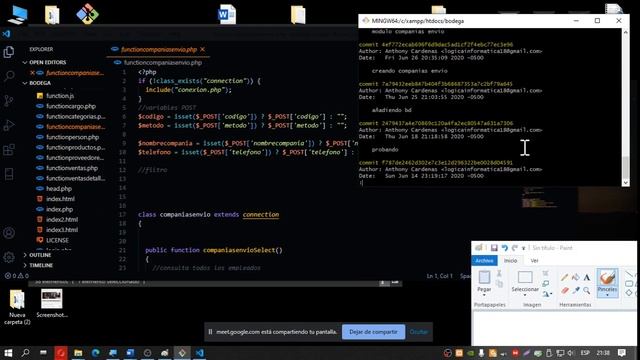Close functioncompaniase file in Open Editors
Viewport: 640px width, 360px height.
(32, 73)
